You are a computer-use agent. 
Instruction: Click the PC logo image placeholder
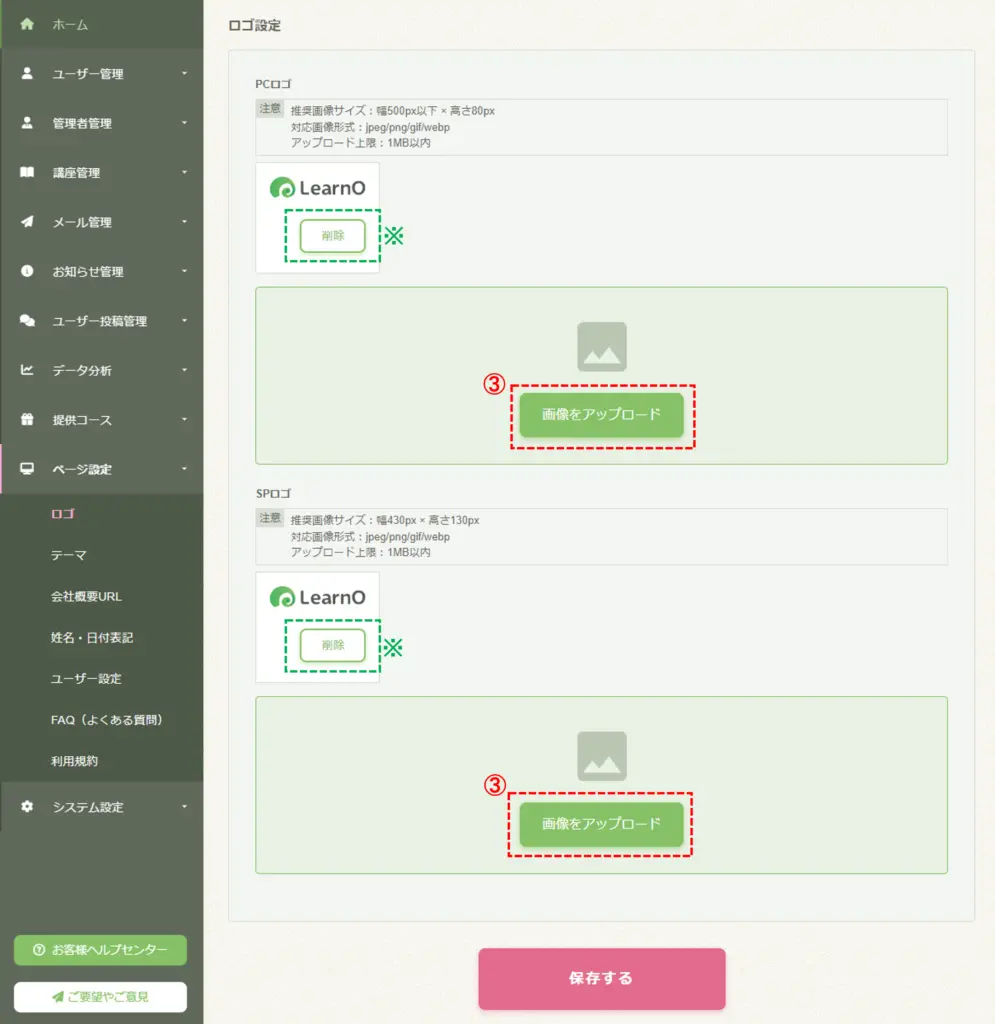click(601, 346)
